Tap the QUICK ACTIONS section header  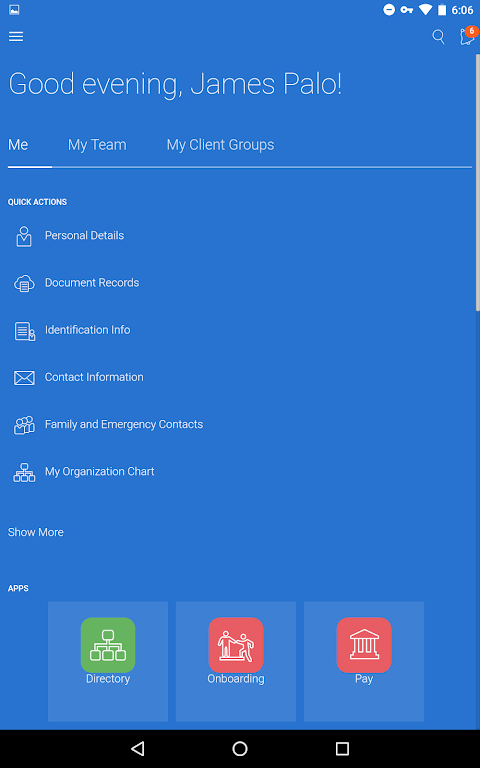point(37,202)
